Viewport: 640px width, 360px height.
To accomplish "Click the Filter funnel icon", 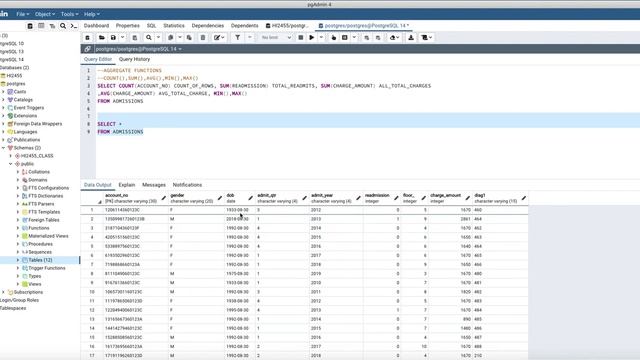I will point(238,38).
